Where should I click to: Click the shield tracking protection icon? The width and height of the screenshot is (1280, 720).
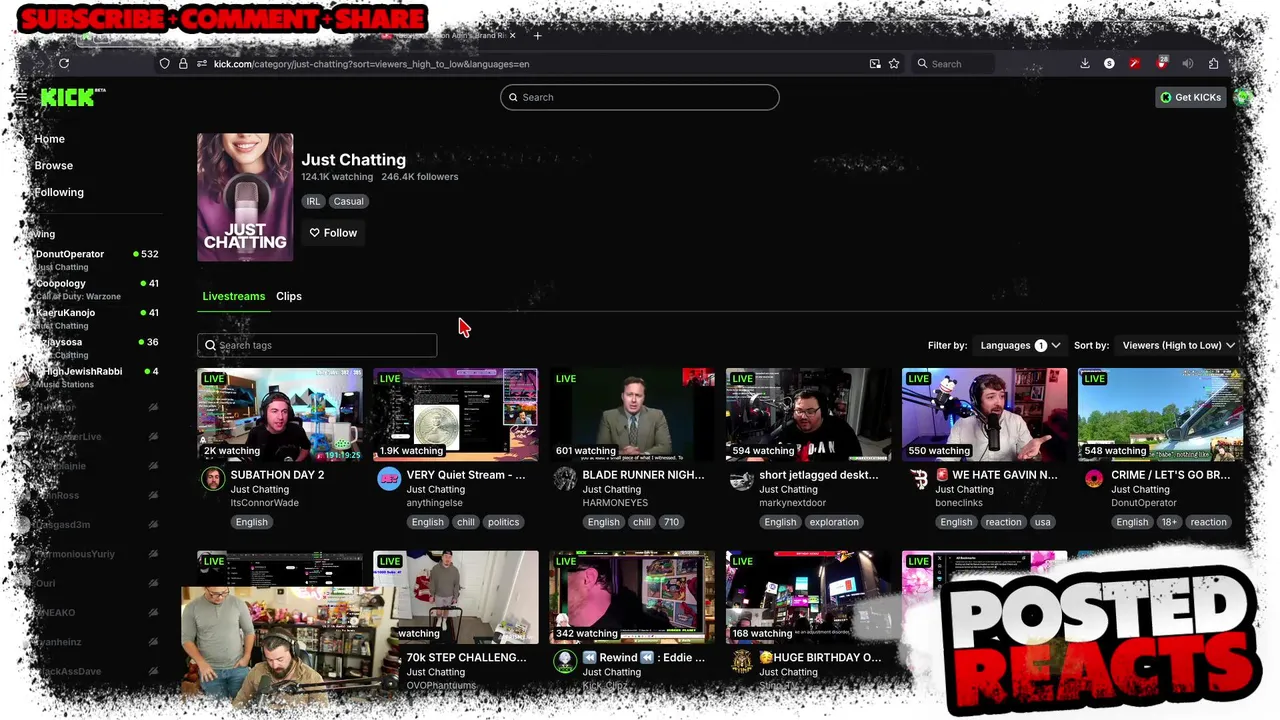pos(165,64)
